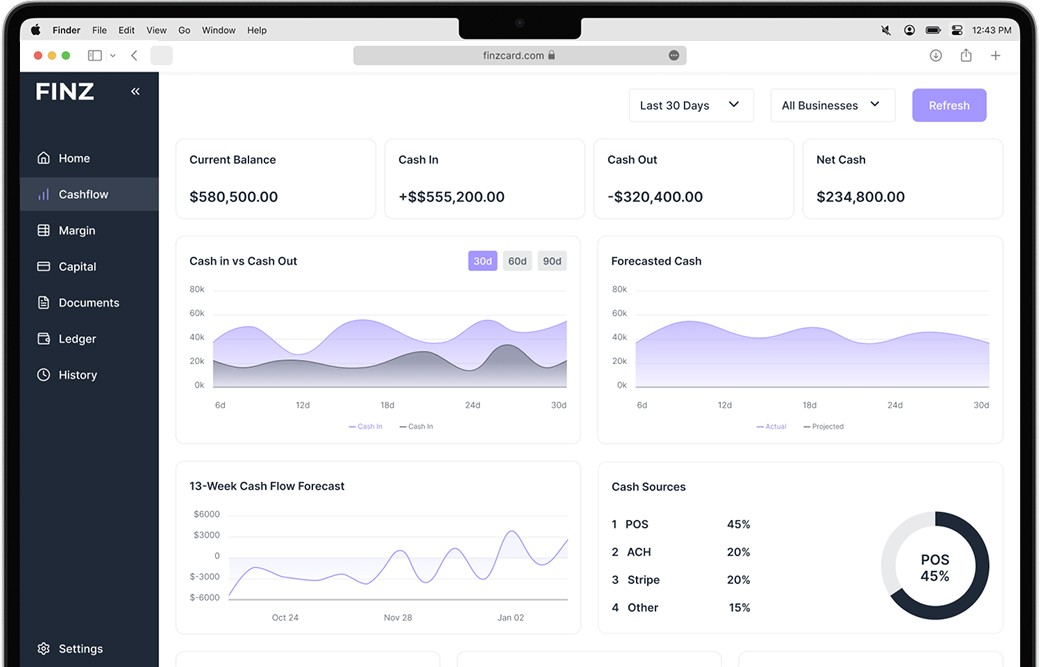The image size is (1040, 667).
Task: Open the Window menu in the menu bar
Action: (218, 30)
